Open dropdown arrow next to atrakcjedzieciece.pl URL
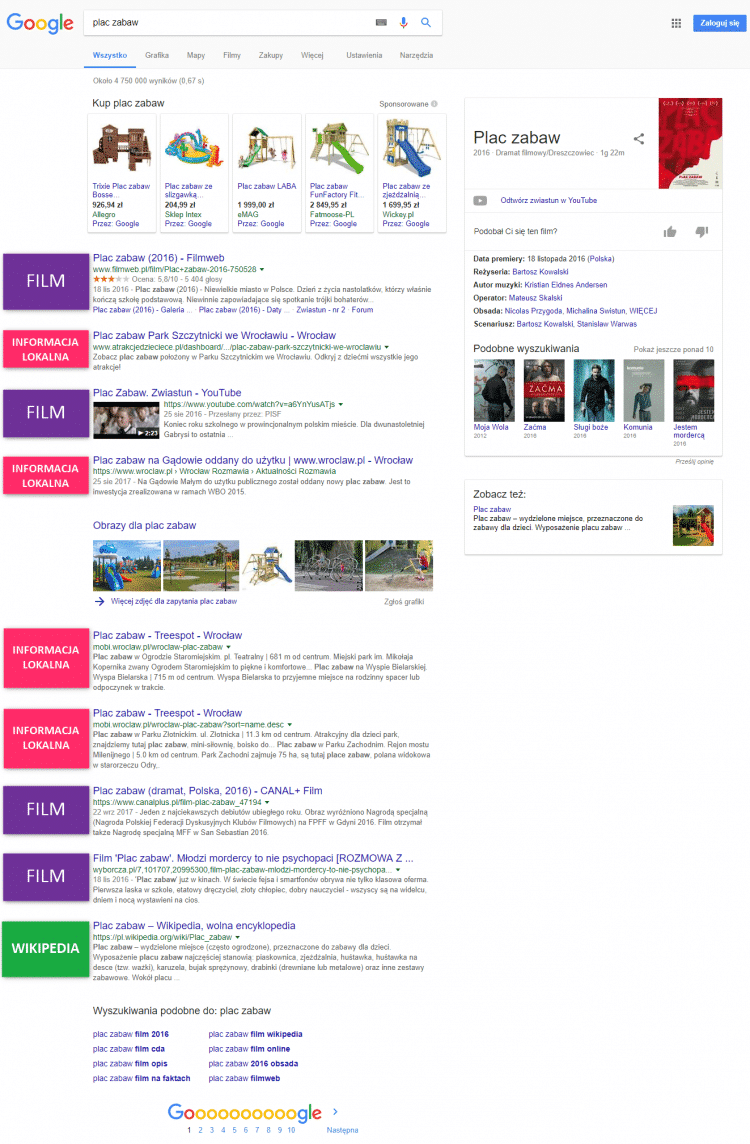 click(x=387, y=347)
